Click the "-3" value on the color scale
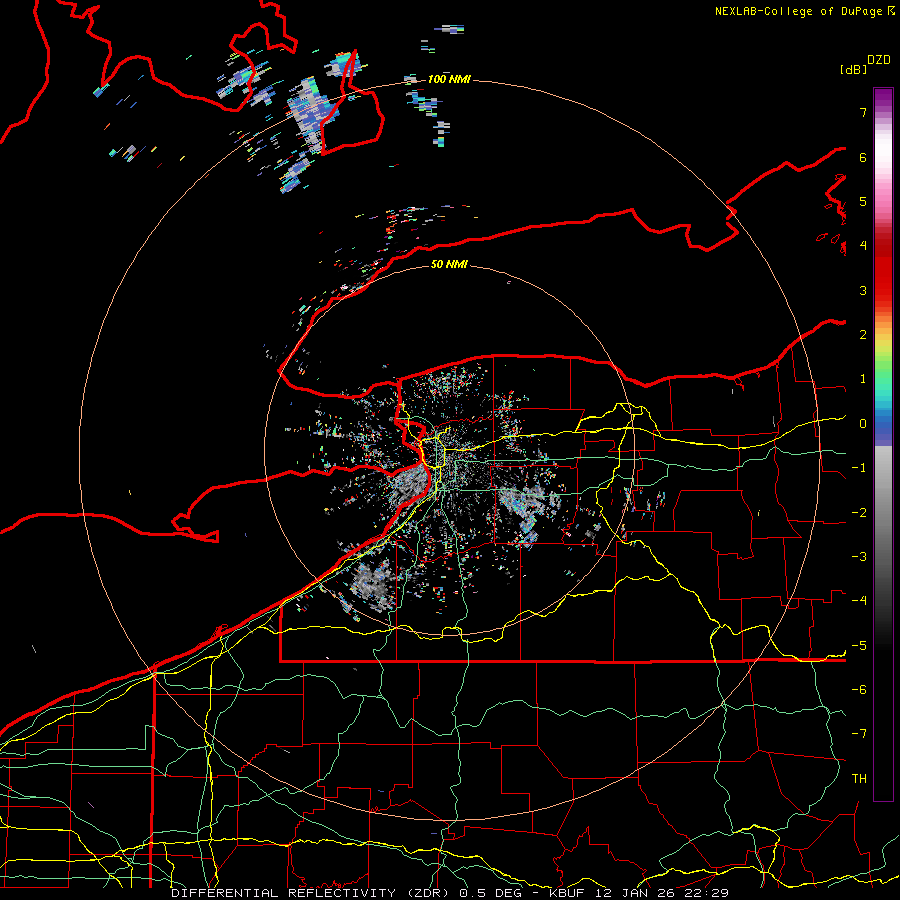The width and height of the screenshot is (900, 900). click(859, 557)
